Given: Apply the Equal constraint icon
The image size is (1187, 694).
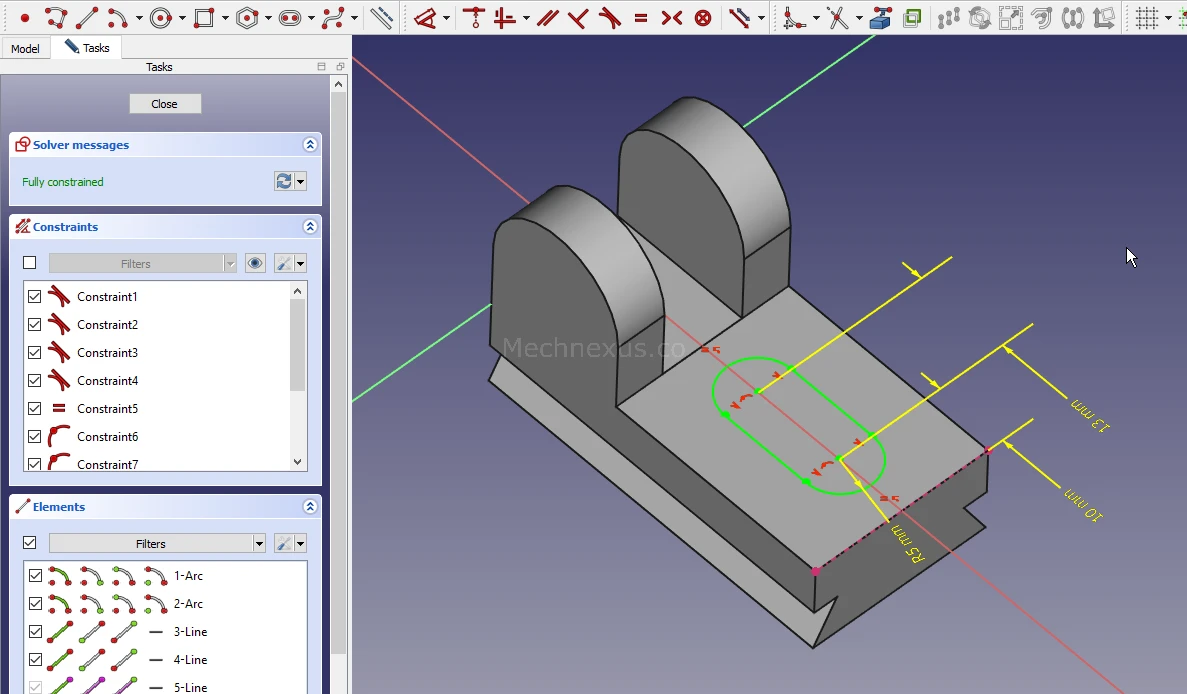Looking at the screenshot, I should pyautogui.click(x=641, y=18).
